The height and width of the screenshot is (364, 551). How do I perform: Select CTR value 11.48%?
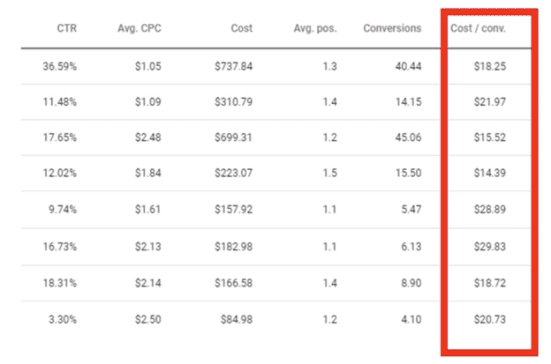coord(59,102)
